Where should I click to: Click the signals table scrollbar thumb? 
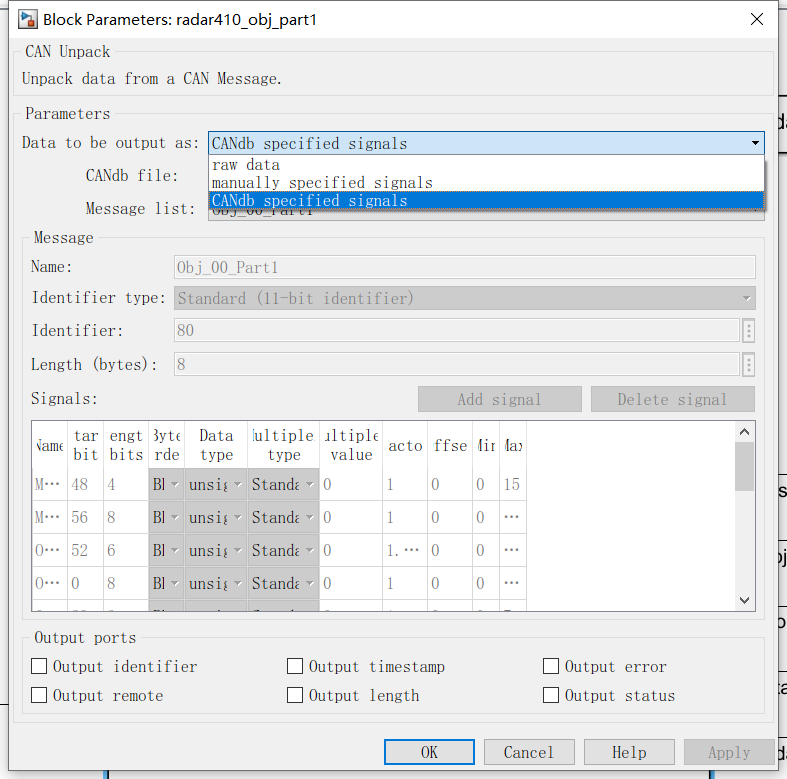tap(744, 466)
